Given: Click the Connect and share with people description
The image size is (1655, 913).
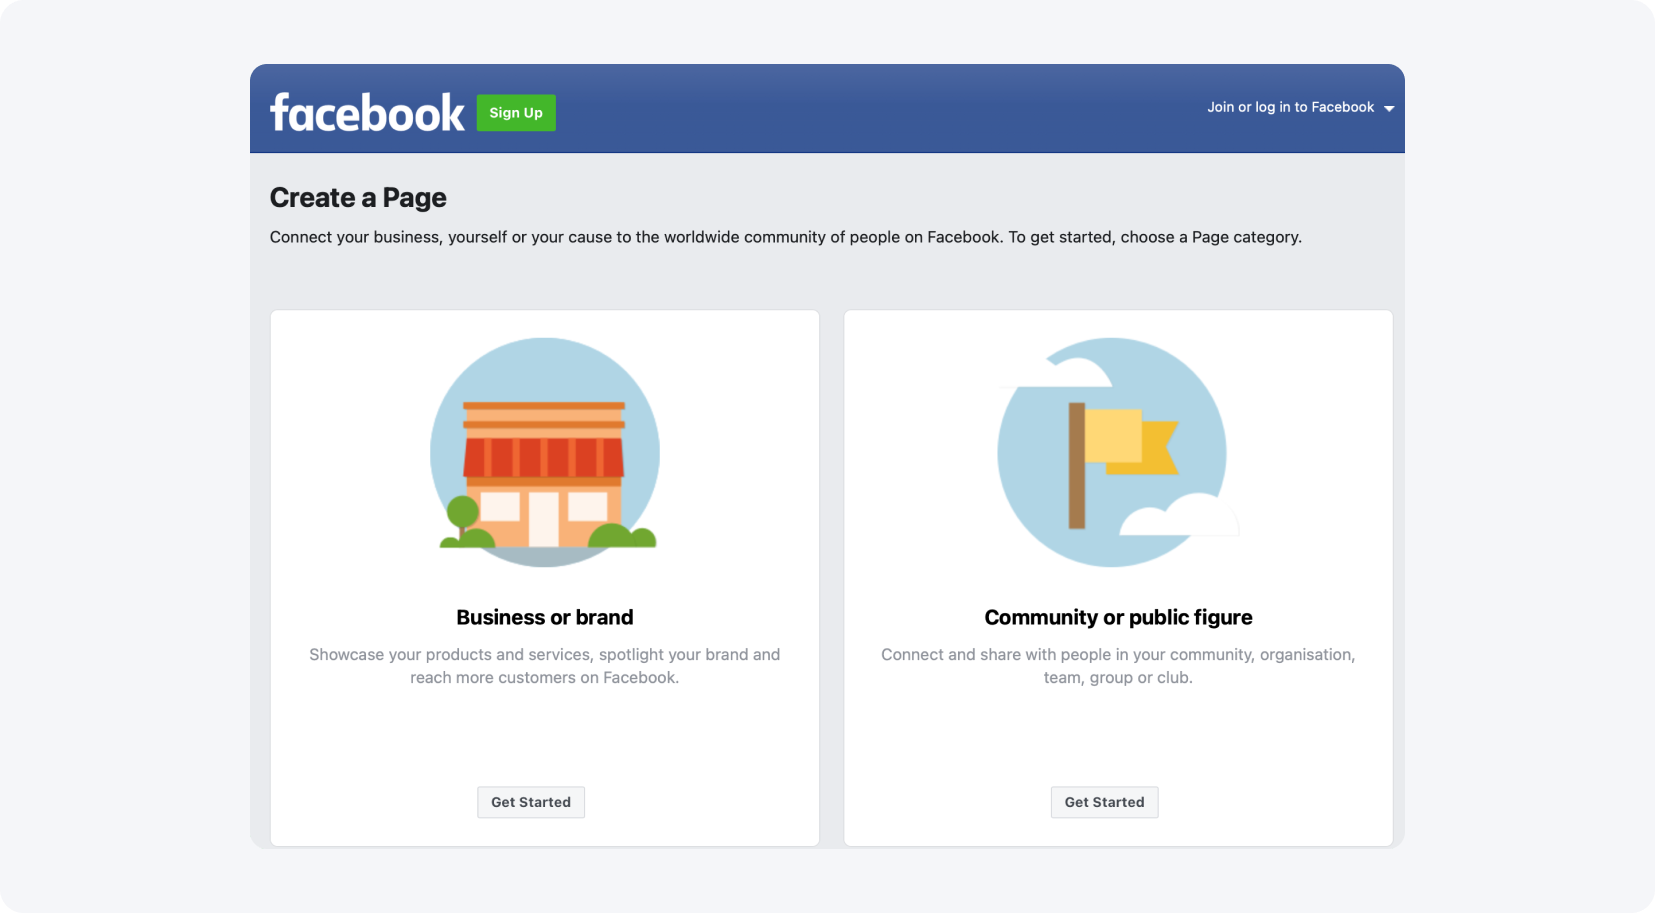Looking at the screenshot, I should tap(1118, 666).
